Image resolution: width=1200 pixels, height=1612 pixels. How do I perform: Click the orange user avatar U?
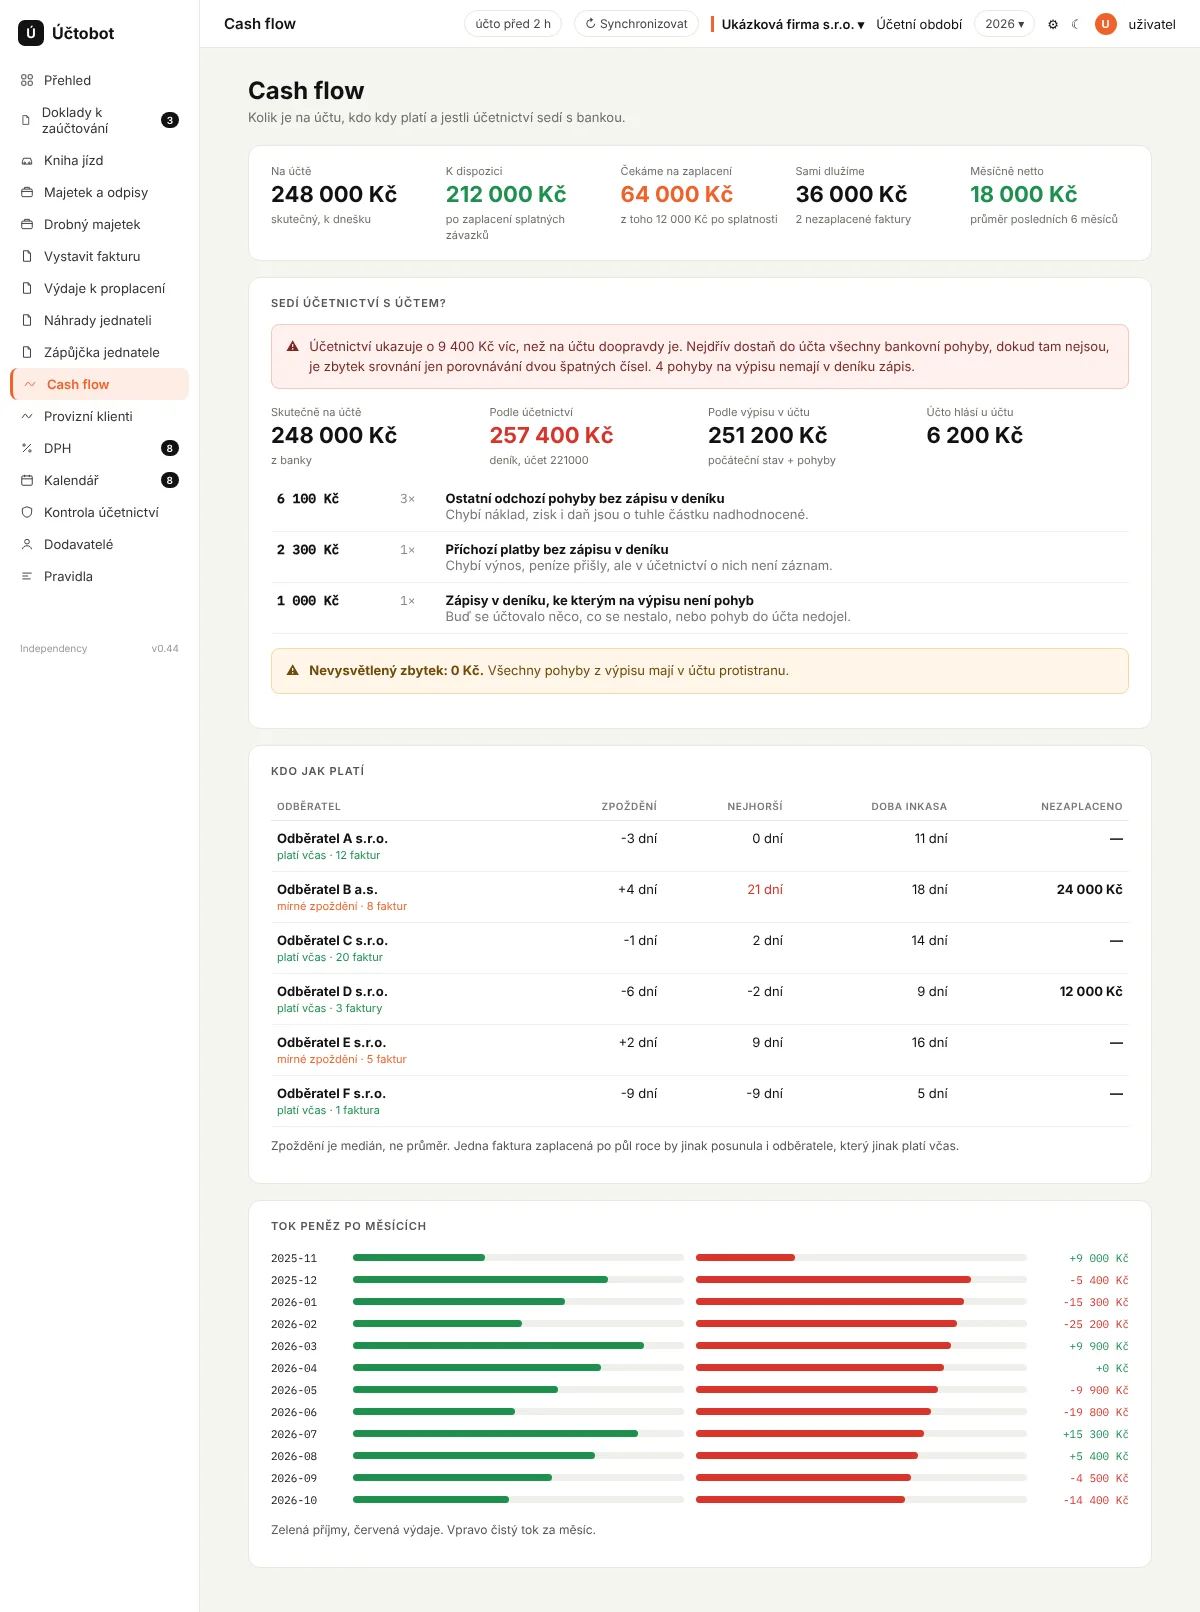pos(1106,24)
